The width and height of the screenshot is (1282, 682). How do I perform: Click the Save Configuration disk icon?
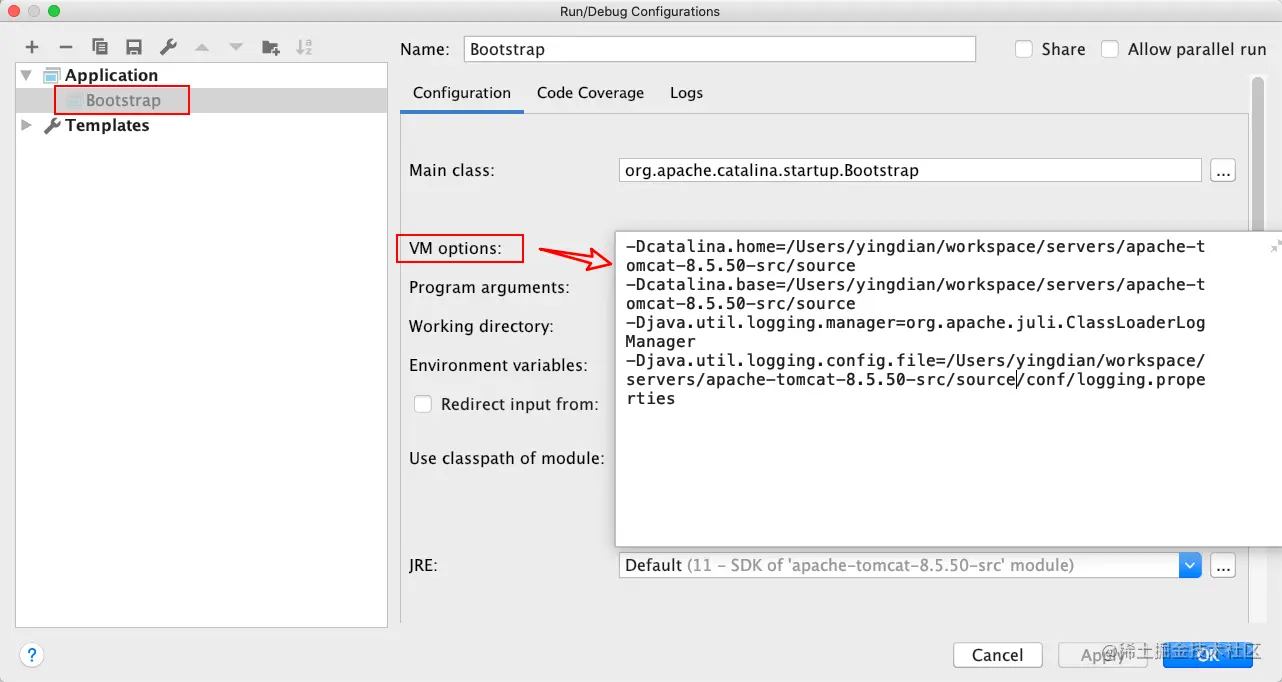[x=134, y=47]
